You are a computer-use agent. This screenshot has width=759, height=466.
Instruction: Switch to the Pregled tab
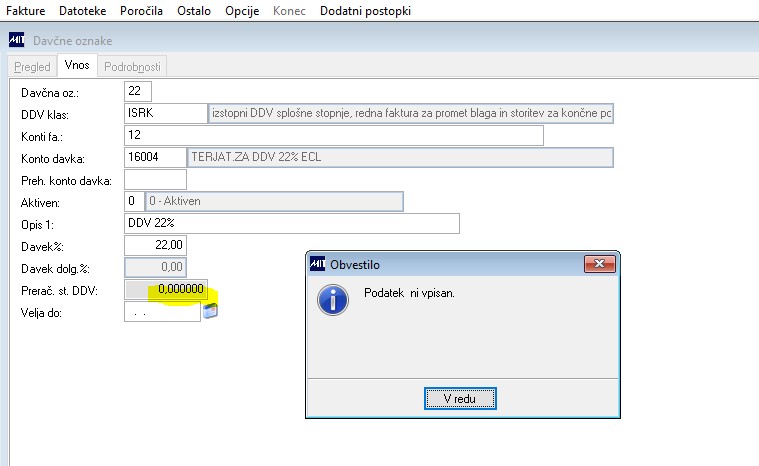coord(32,66)
